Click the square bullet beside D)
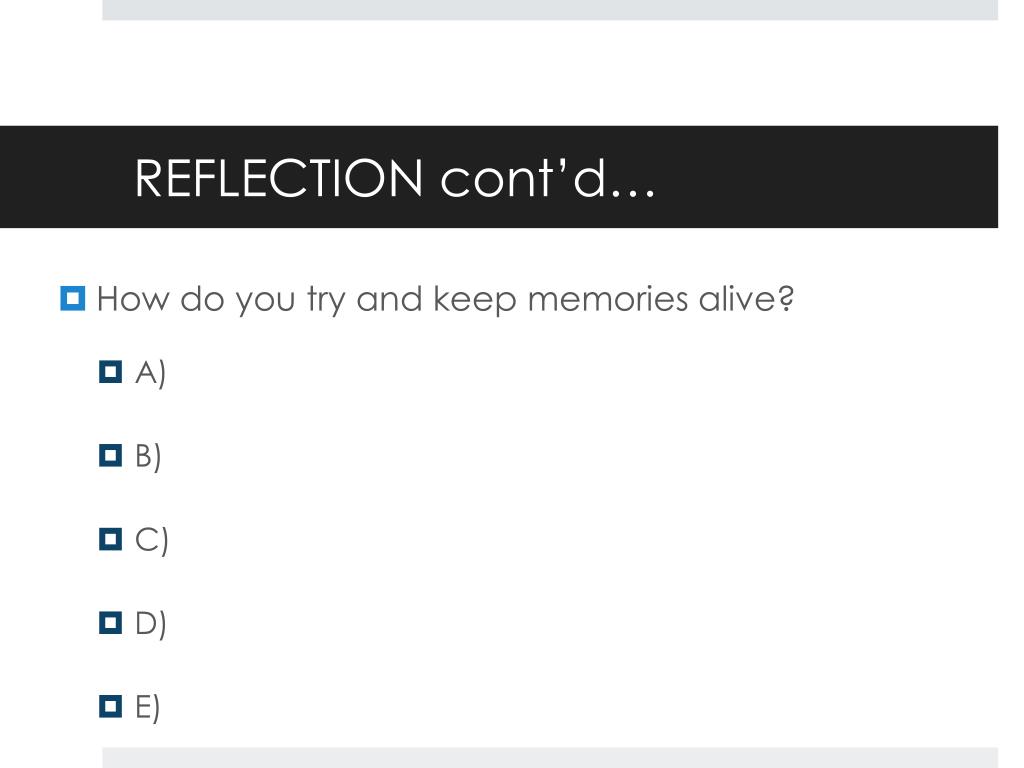1024x768 pixels. (x=110, y=622)
